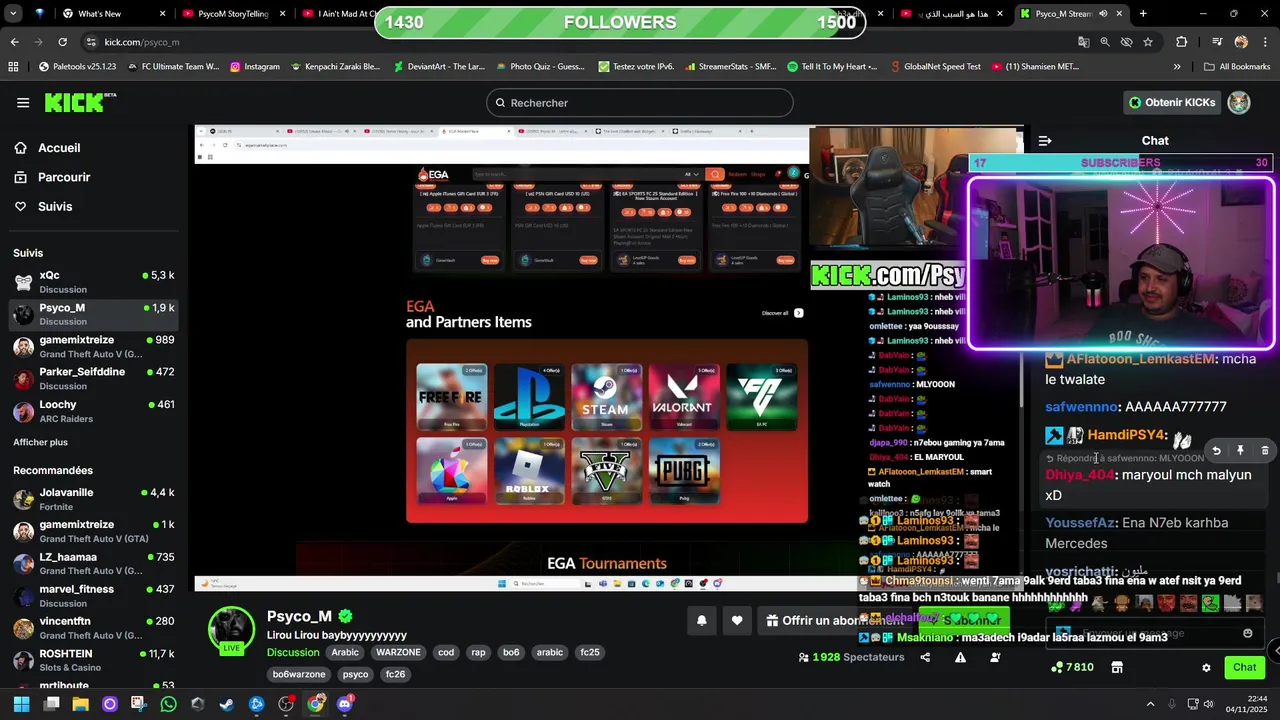Switch to PsycoM StoryTelling tab
Screen dimensions: 1280x720
pyautogui.click(x=232, y=14)
